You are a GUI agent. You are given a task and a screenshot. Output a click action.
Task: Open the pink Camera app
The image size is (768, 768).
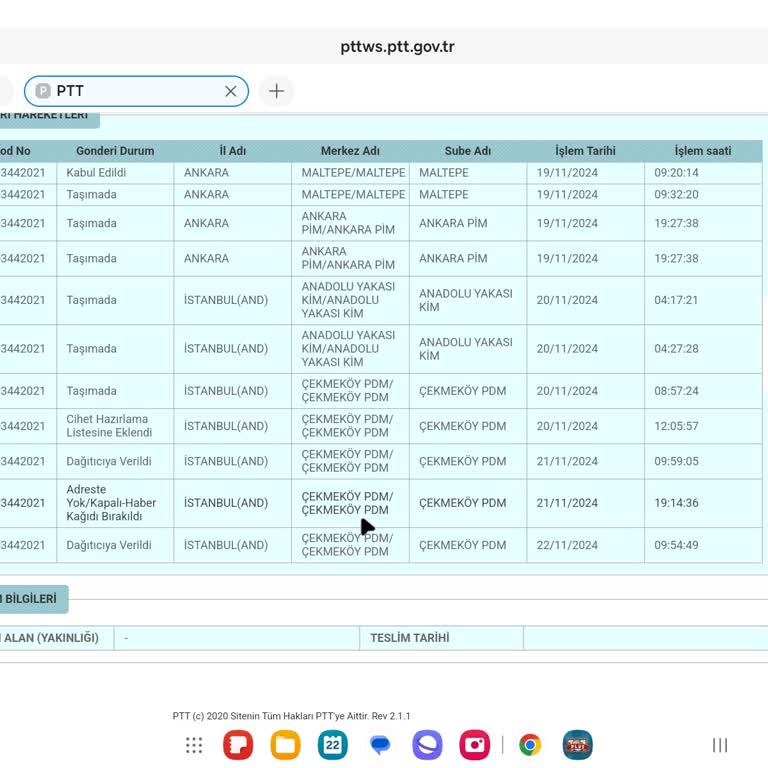[474, 745]
